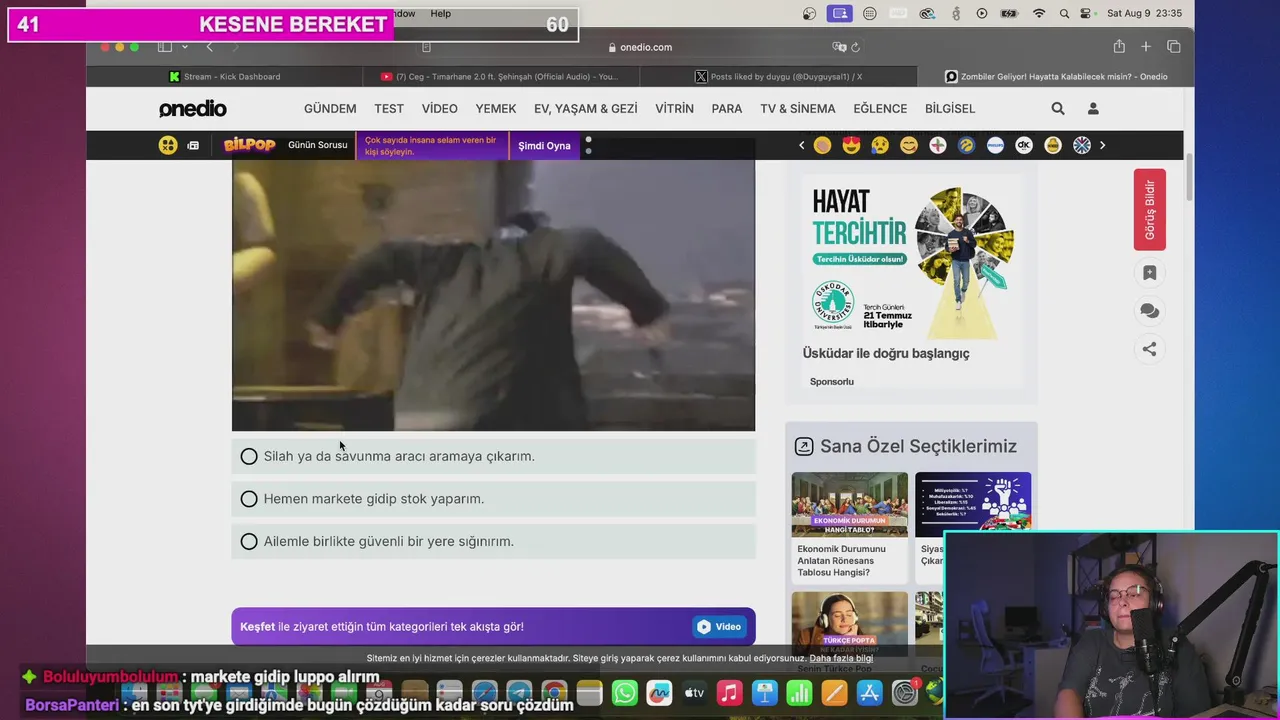Share the page with share icon
The image size is (1280, 720).
tap(1149, 349)
